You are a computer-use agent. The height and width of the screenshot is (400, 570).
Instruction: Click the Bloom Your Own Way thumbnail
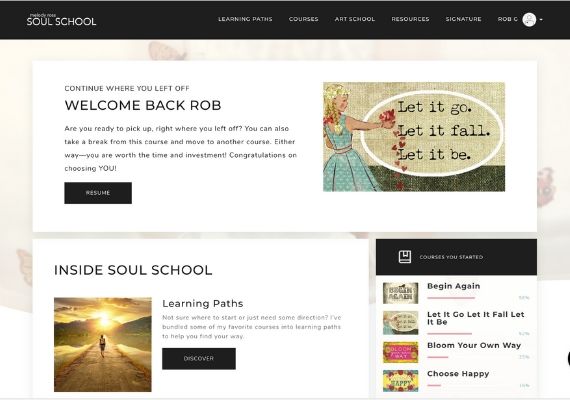pos(401,352)
